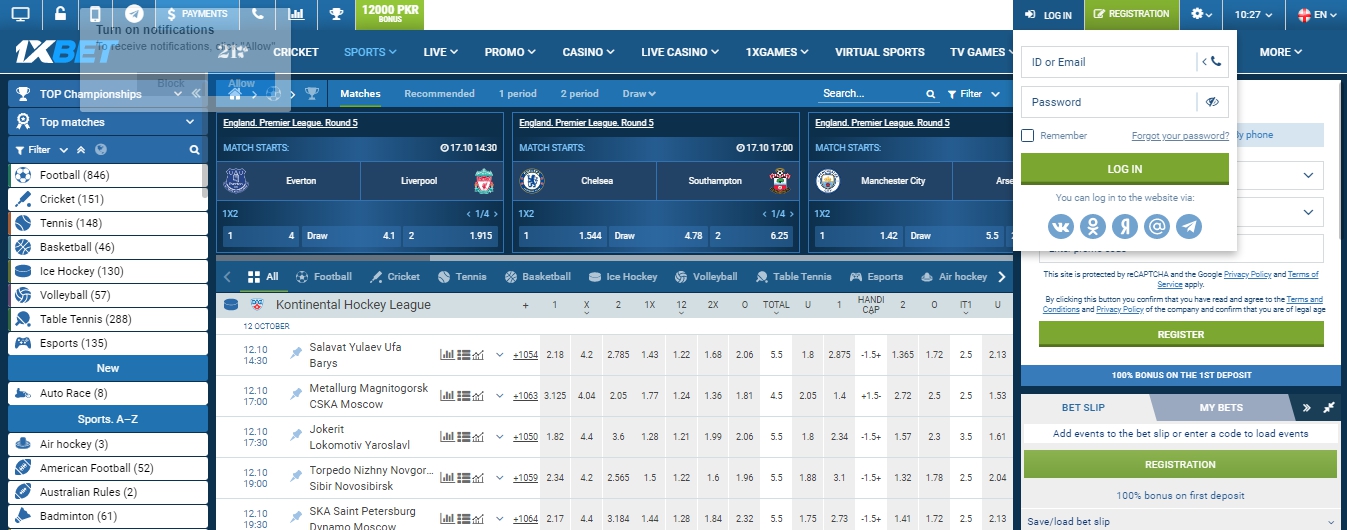Open the More menu in navigation

click(1280, 52)
